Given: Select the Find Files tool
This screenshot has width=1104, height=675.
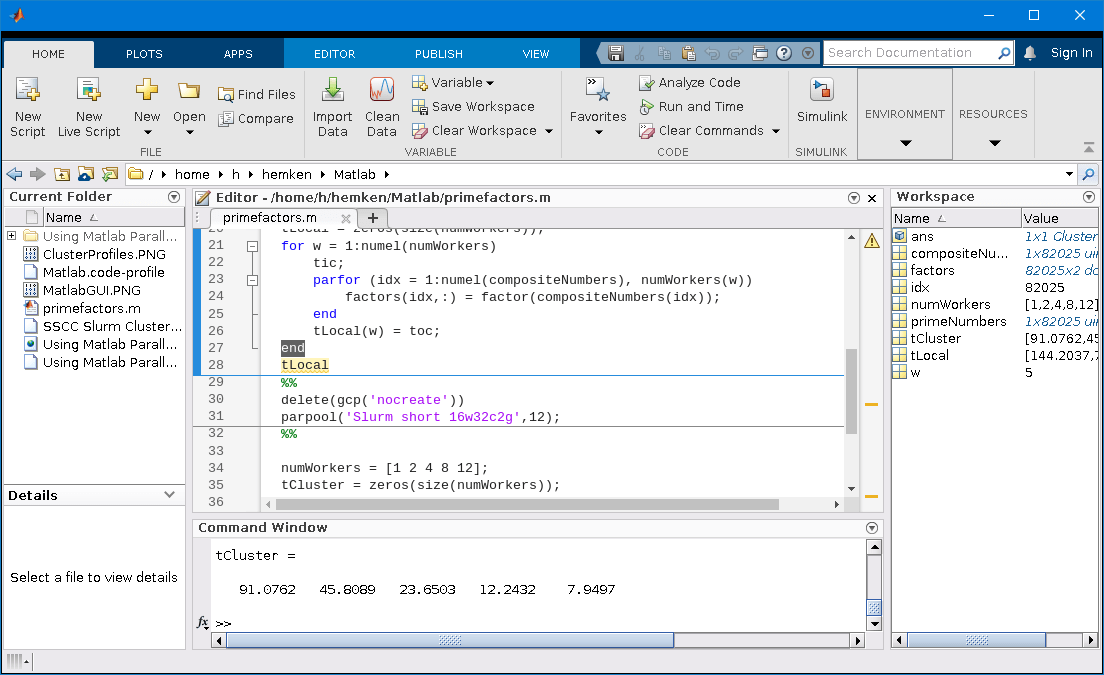Looking at the screenshot, I should (x=257, y=94).
